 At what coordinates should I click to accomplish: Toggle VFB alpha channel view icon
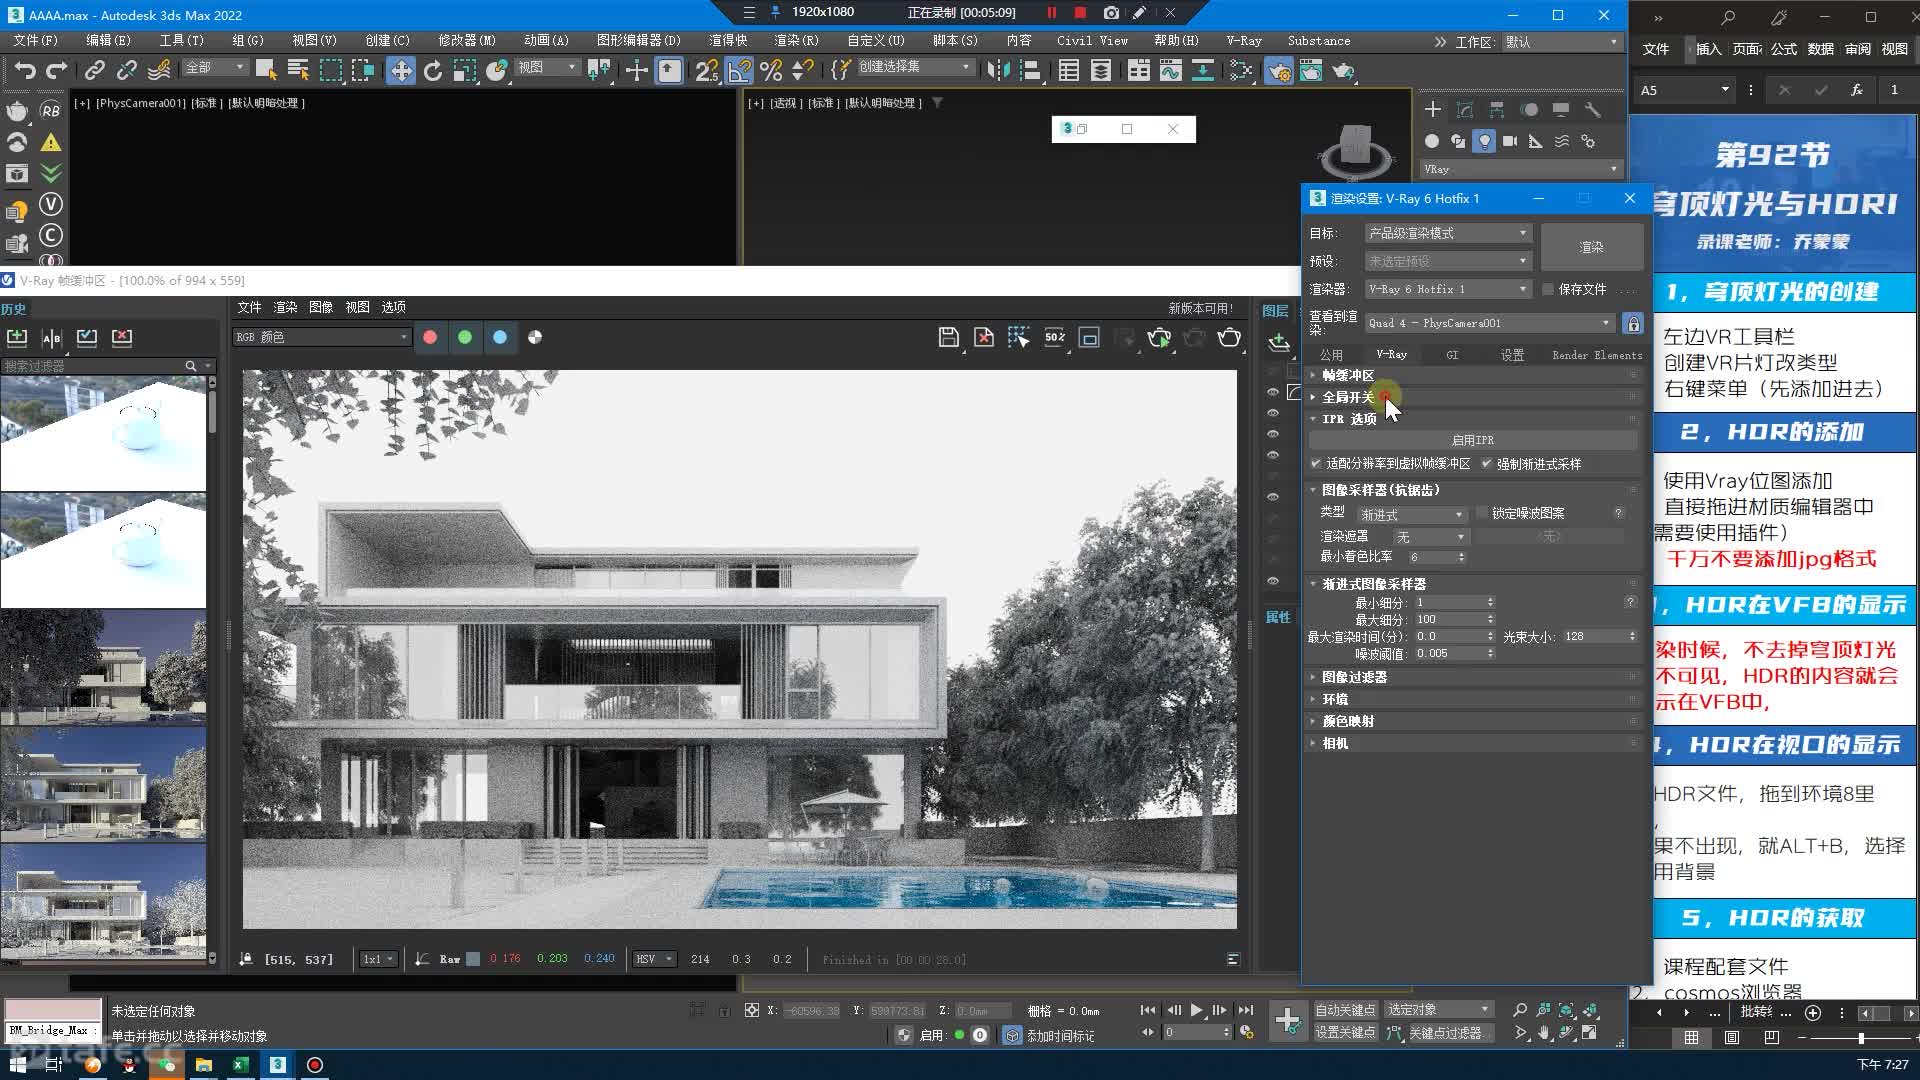pyautogui.click(x=535, y=337)
